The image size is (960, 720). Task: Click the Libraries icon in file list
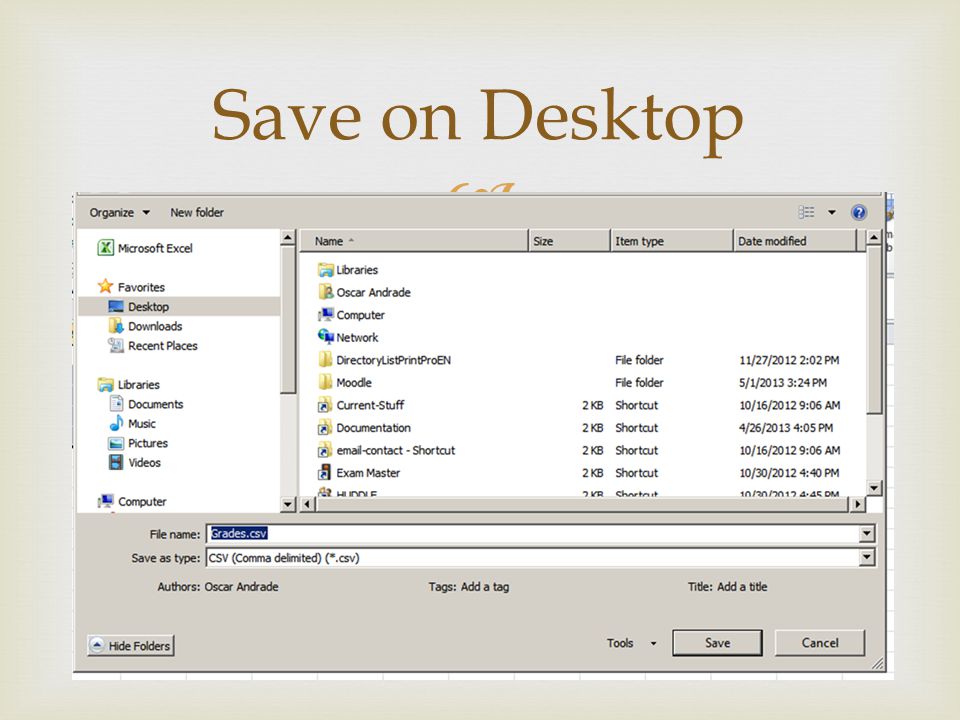[326, 269]
